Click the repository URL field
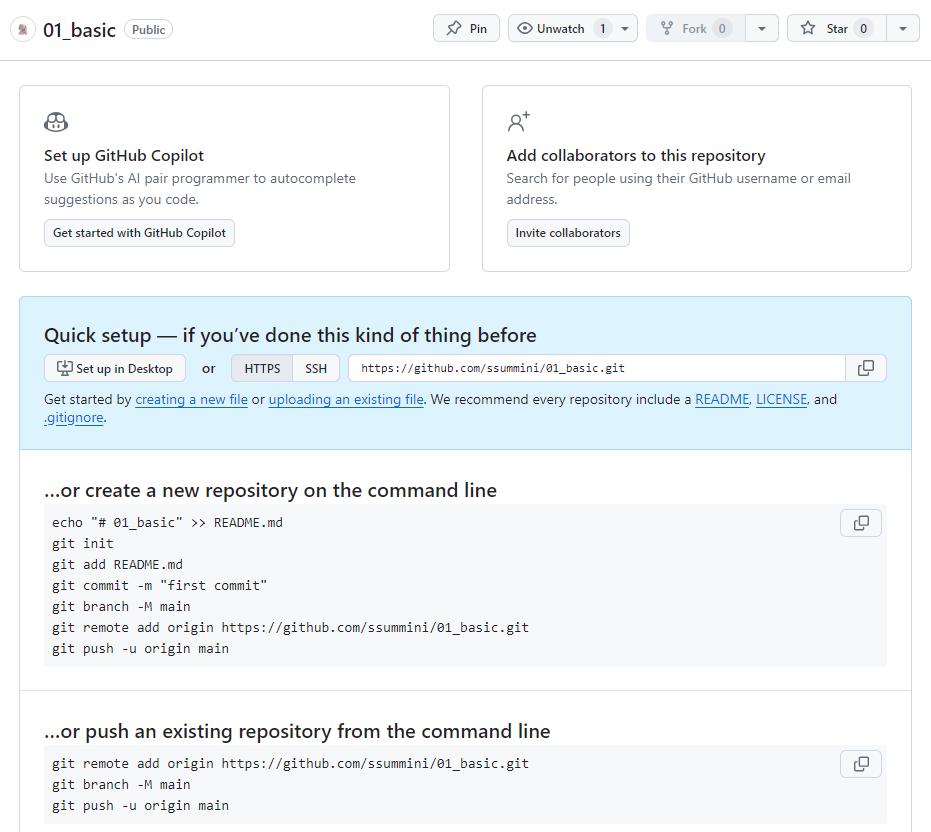931x832 pixels. coord(597,368)
